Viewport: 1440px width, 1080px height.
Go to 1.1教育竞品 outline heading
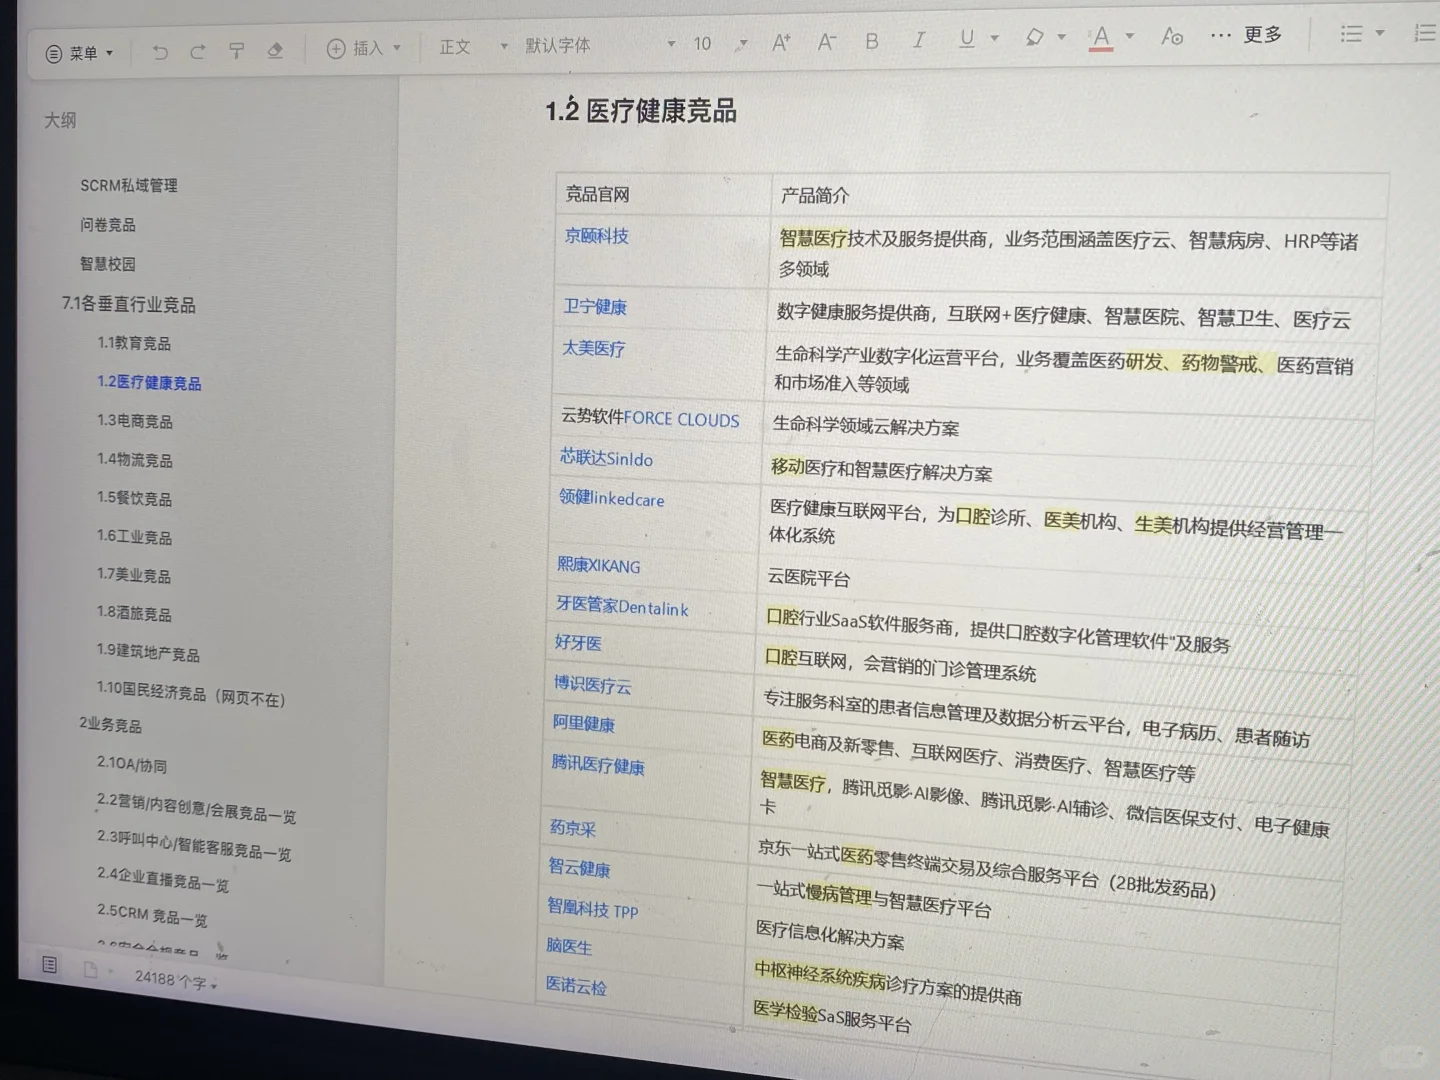click(x=134, y=343)
